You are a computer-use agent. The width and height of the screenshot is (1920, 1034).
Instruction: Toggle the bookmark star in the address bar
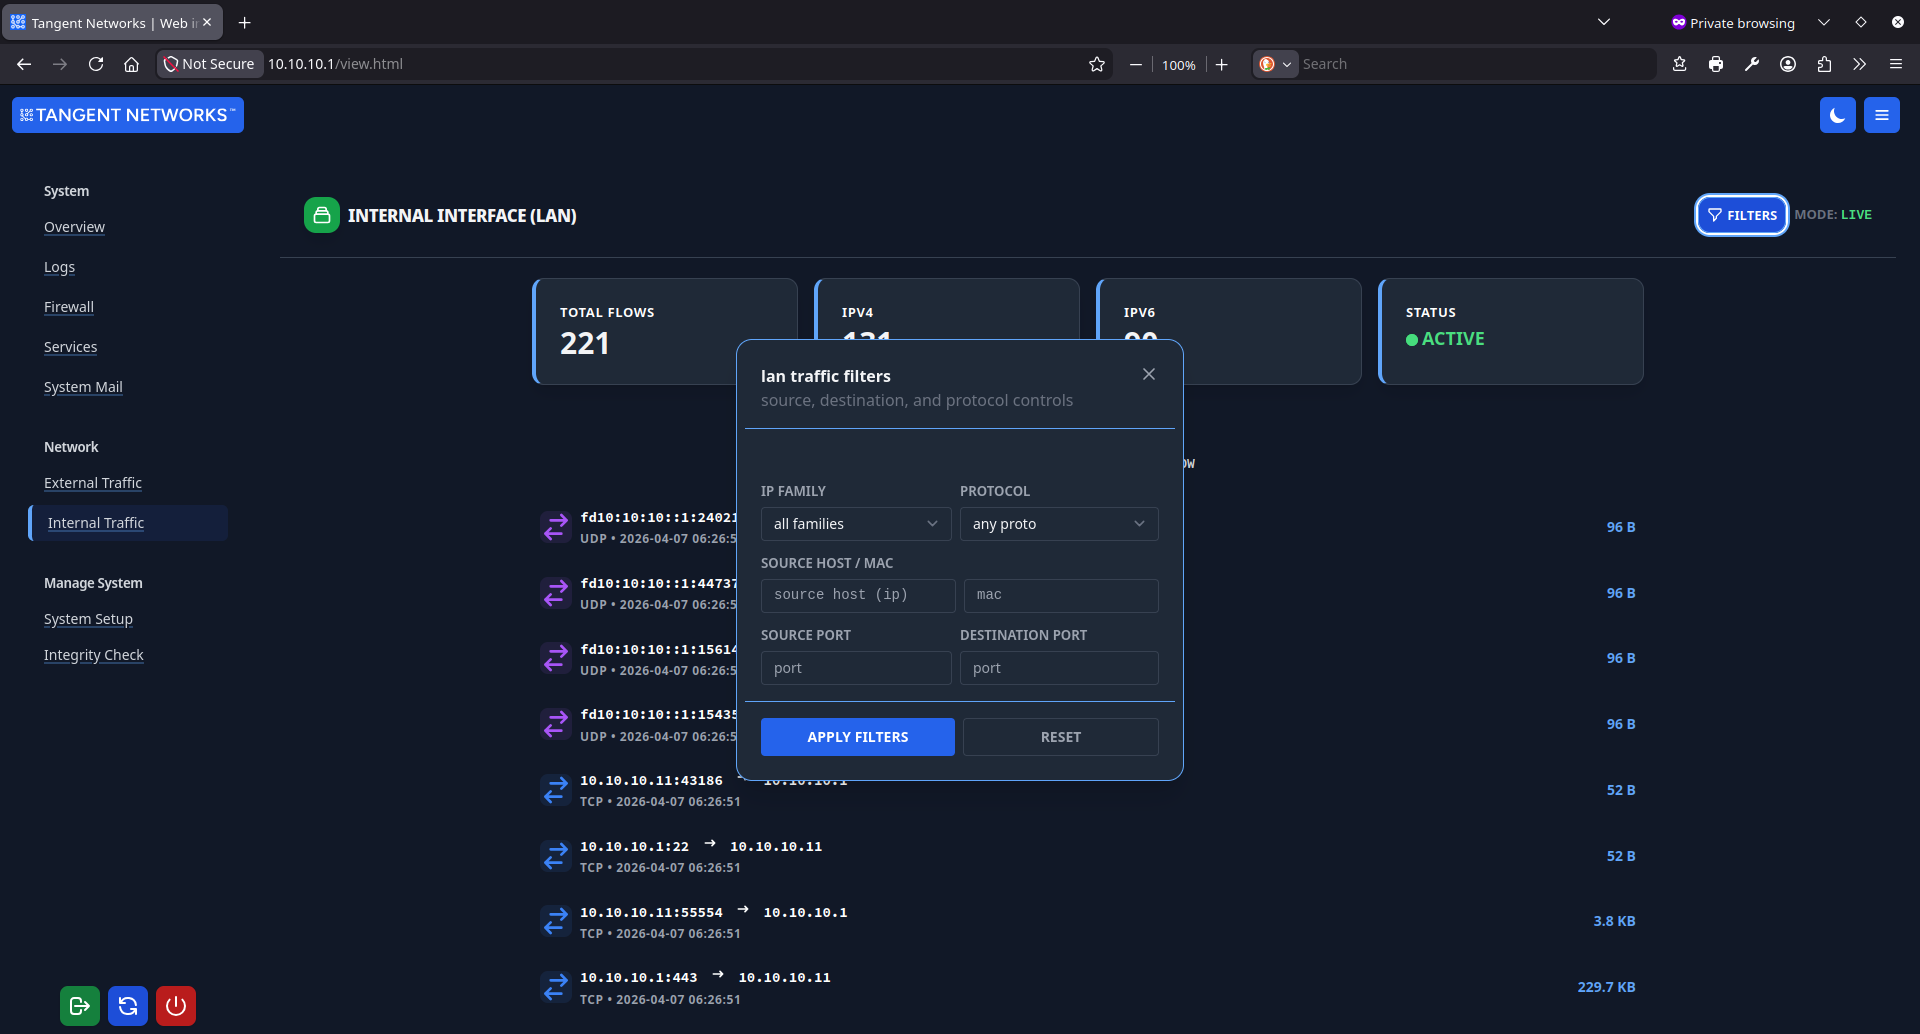[1096, 63]
